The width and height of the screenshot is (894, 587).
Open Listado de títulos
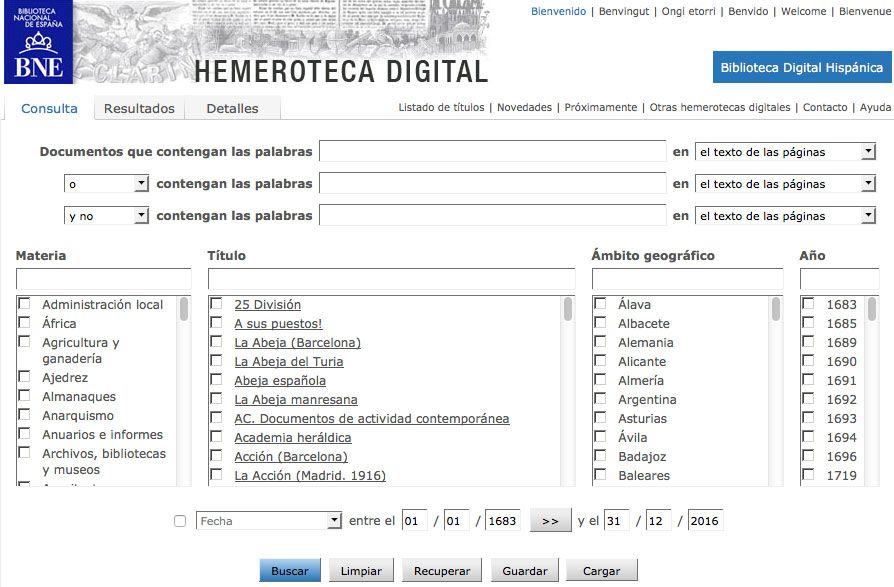[x=441, y=107]
